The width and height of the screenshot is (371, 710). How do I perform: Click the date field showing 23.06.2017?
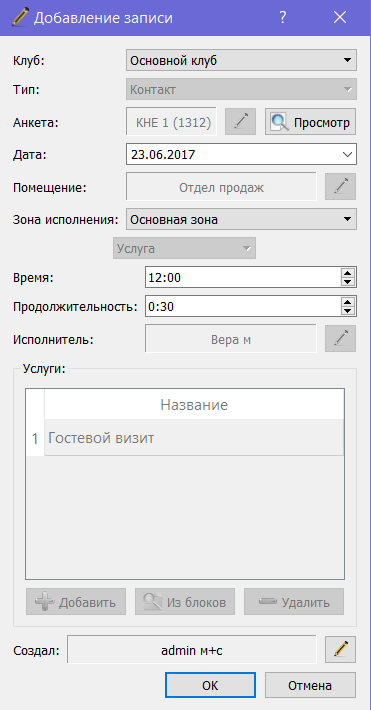(241, 154)
